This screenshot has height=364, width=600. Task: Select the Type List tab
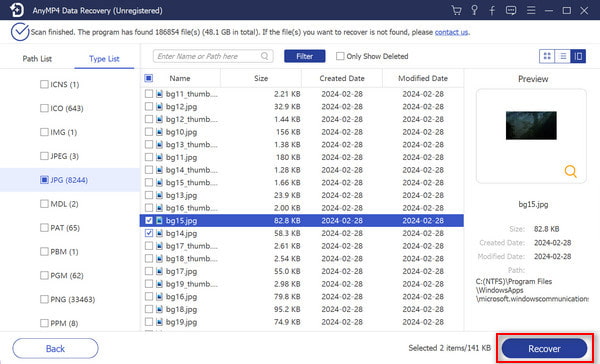click(x=104, y=59)
